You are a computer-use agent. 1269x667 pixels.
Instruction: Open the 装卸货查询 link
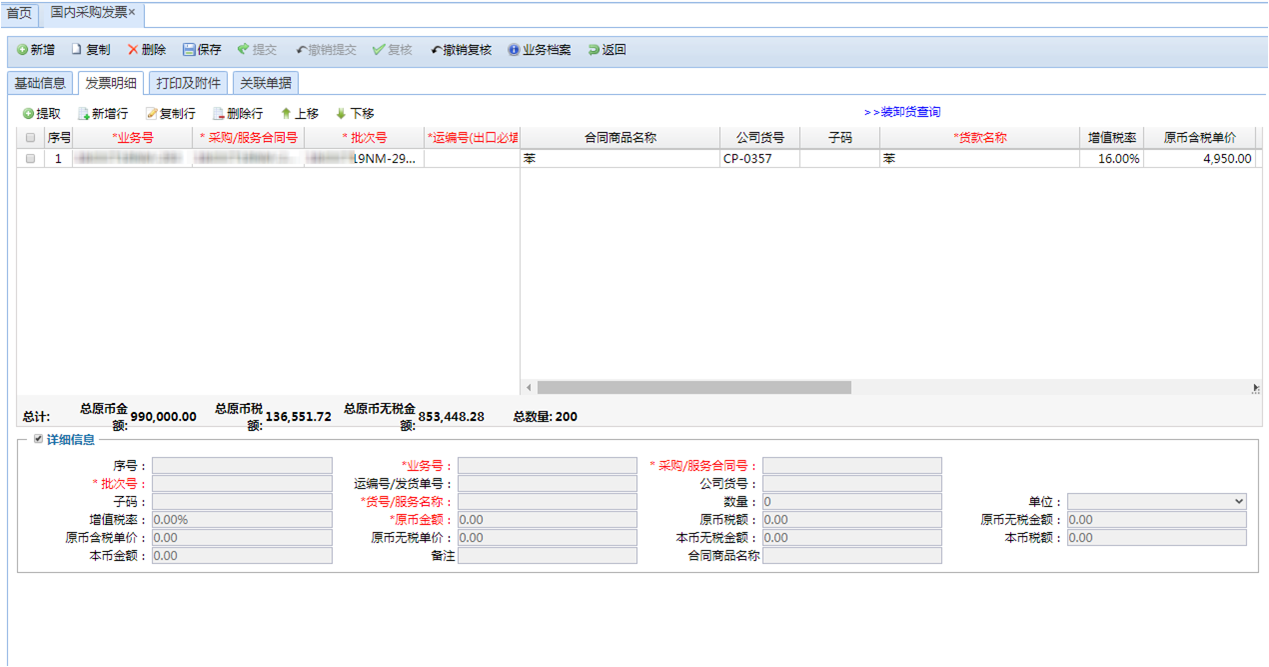click(902, 112)
